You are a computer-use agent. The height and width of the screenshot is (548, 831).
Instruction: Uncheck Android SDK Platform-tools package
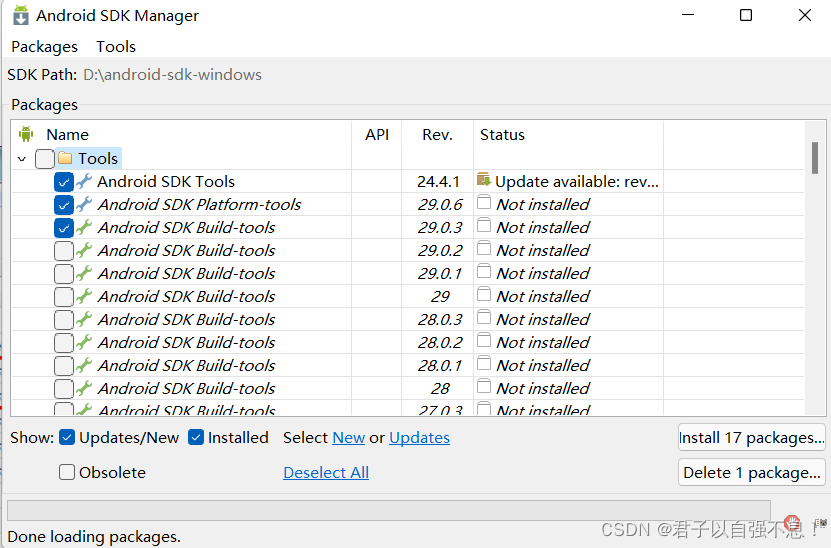[x=64, y=205]
